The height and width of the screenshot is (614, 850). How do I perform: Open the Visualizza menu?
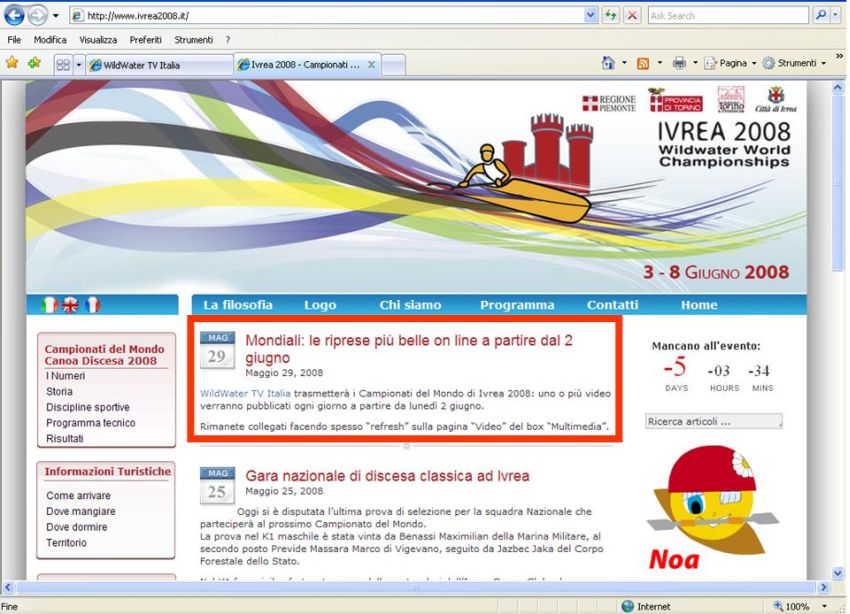click(x=98, y=40)
